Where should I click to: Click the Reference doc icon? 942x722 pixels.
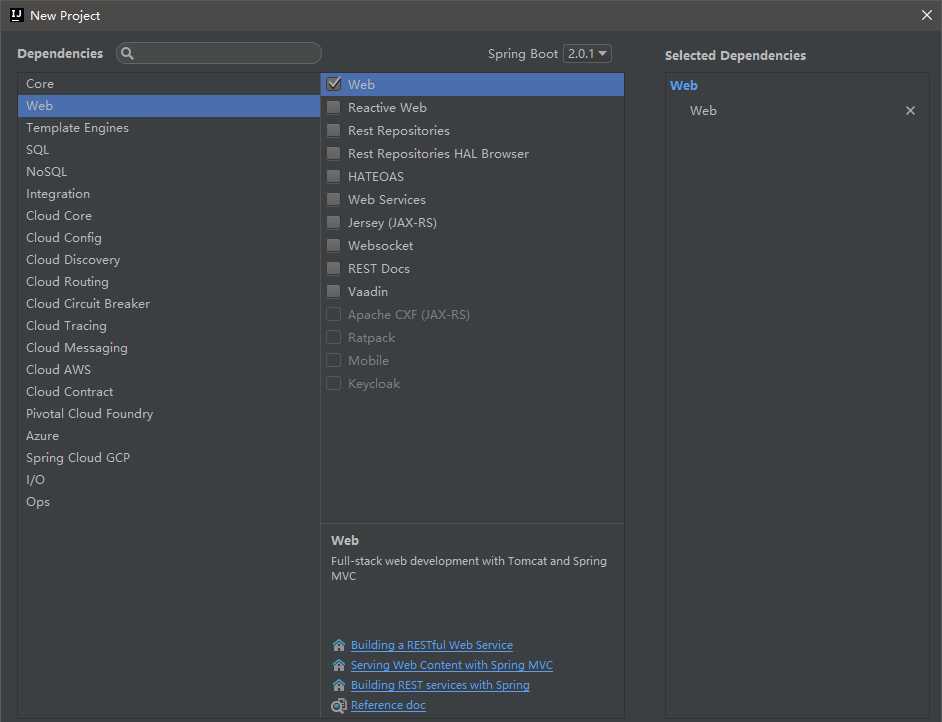[339, 705]
